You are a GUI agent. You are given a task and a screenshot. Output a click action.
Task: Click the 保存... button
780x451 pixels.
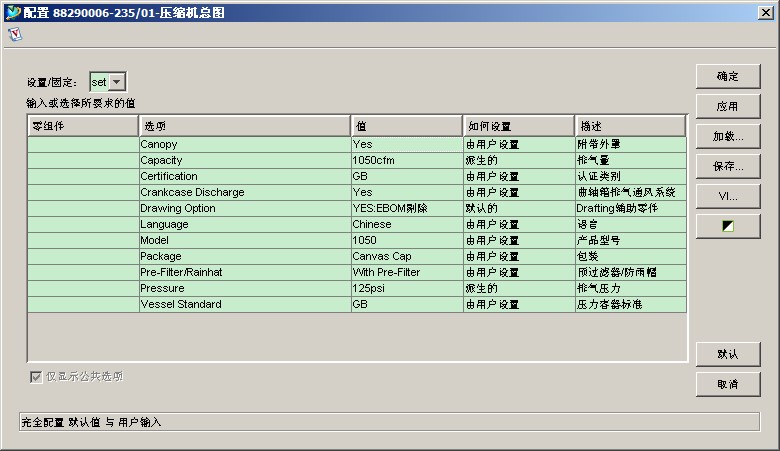728,166
